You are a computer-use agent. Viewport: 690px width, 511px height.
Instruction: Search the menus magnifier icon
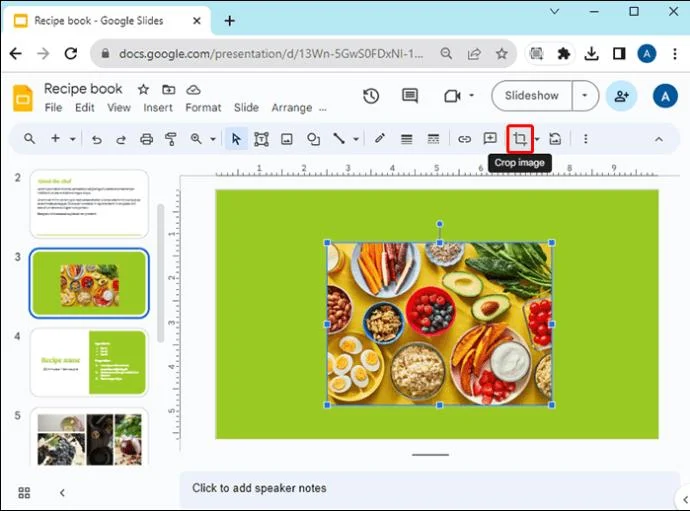coord(29,139)
